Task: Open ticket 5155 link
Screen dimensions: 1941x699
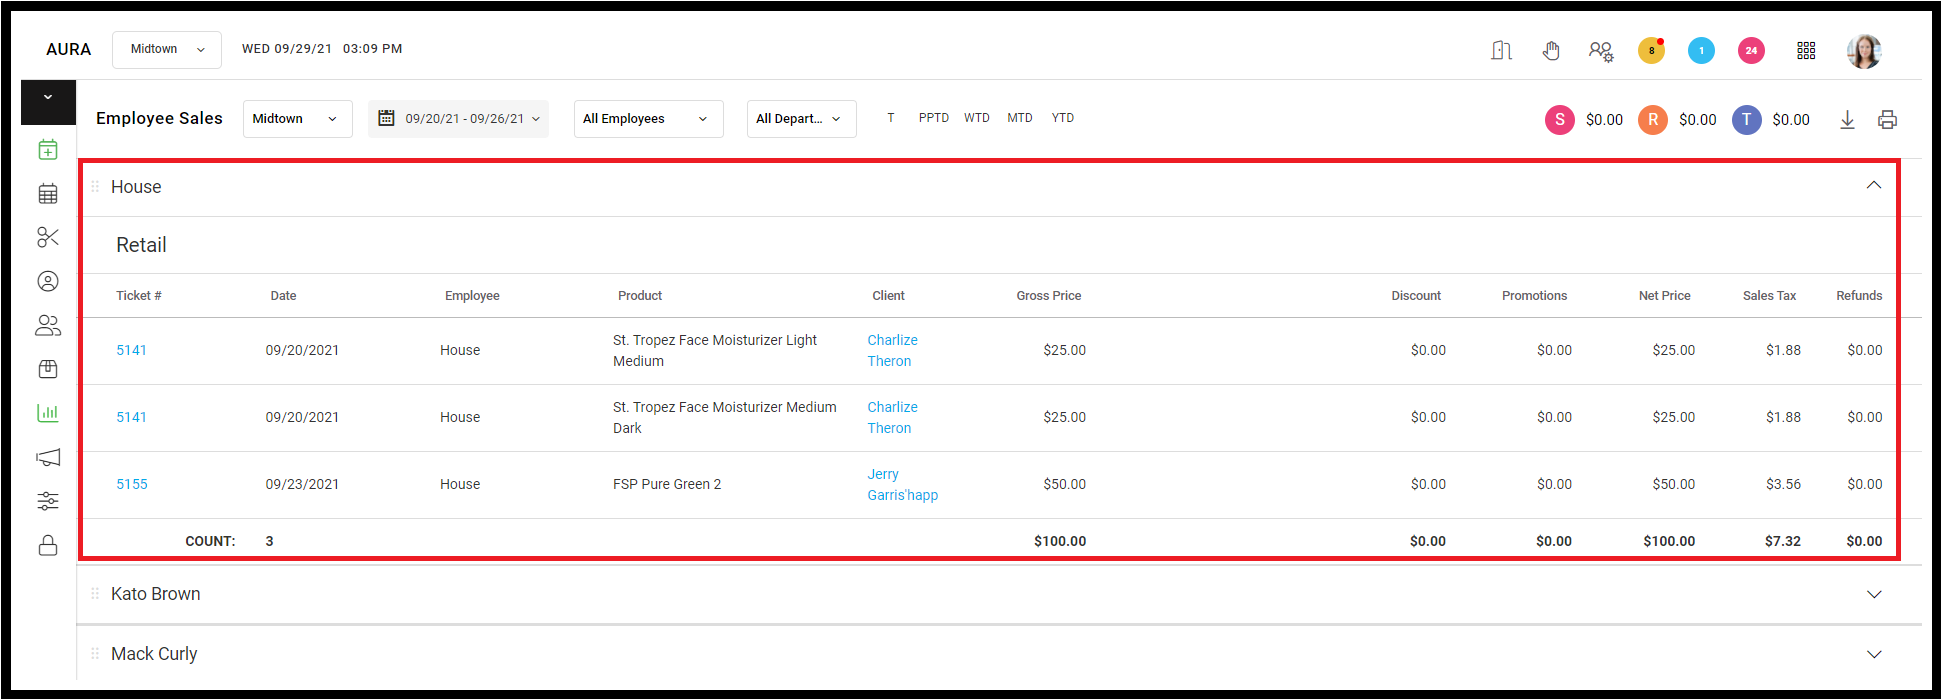Action: coord(132,484)
